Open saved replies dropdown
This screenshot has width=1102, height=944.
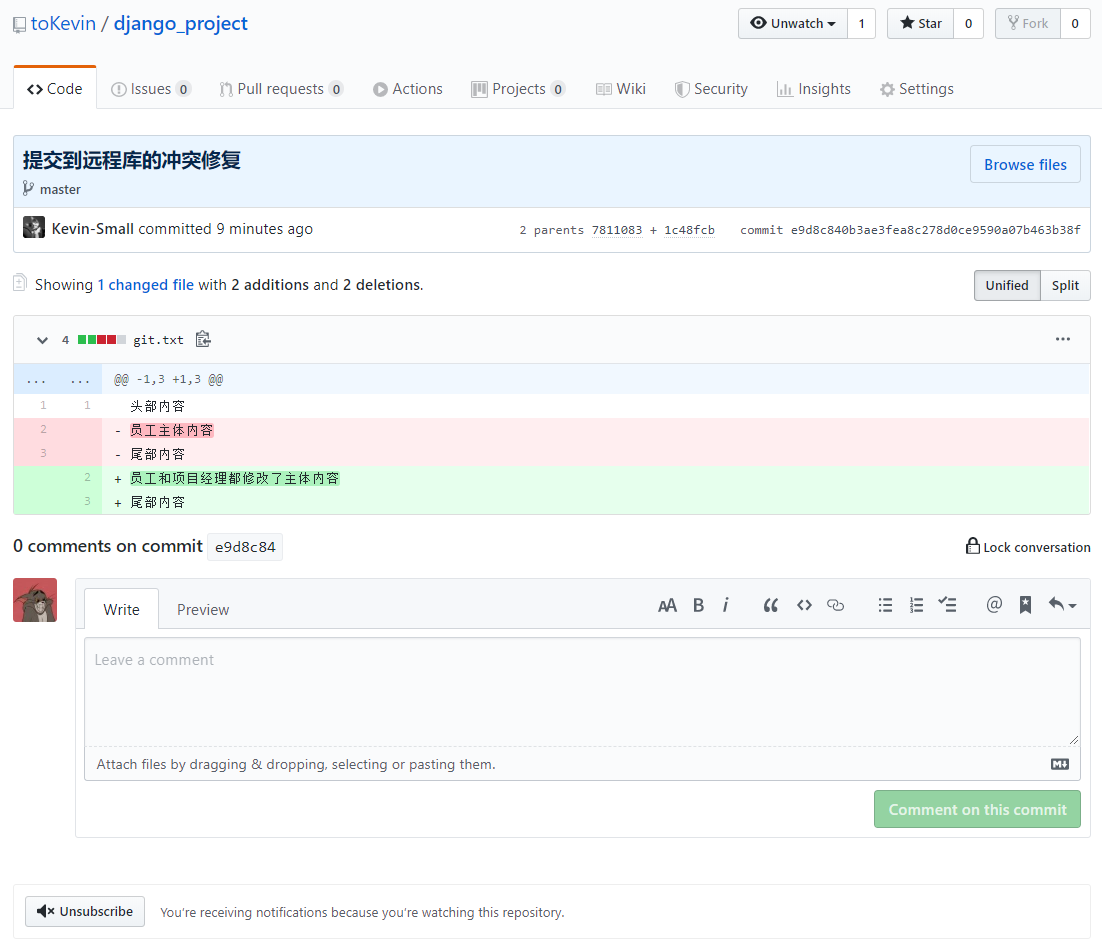pos(1062,604)
